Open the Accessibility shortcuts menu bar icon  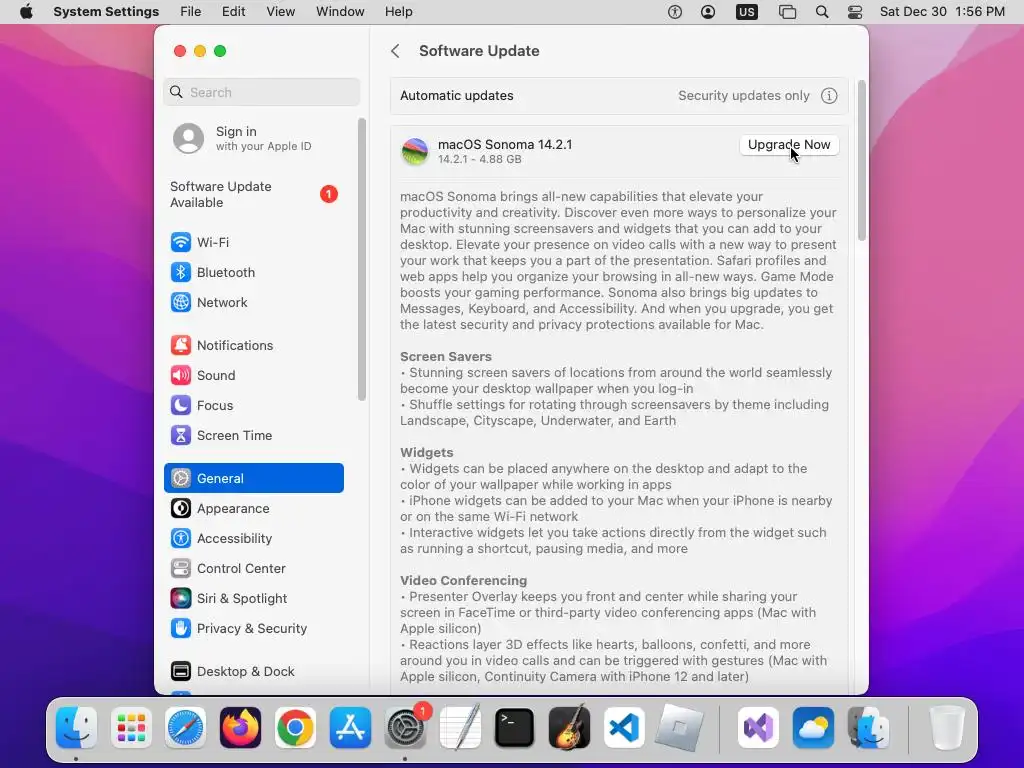pyautogui.click(x=675, y=12)
